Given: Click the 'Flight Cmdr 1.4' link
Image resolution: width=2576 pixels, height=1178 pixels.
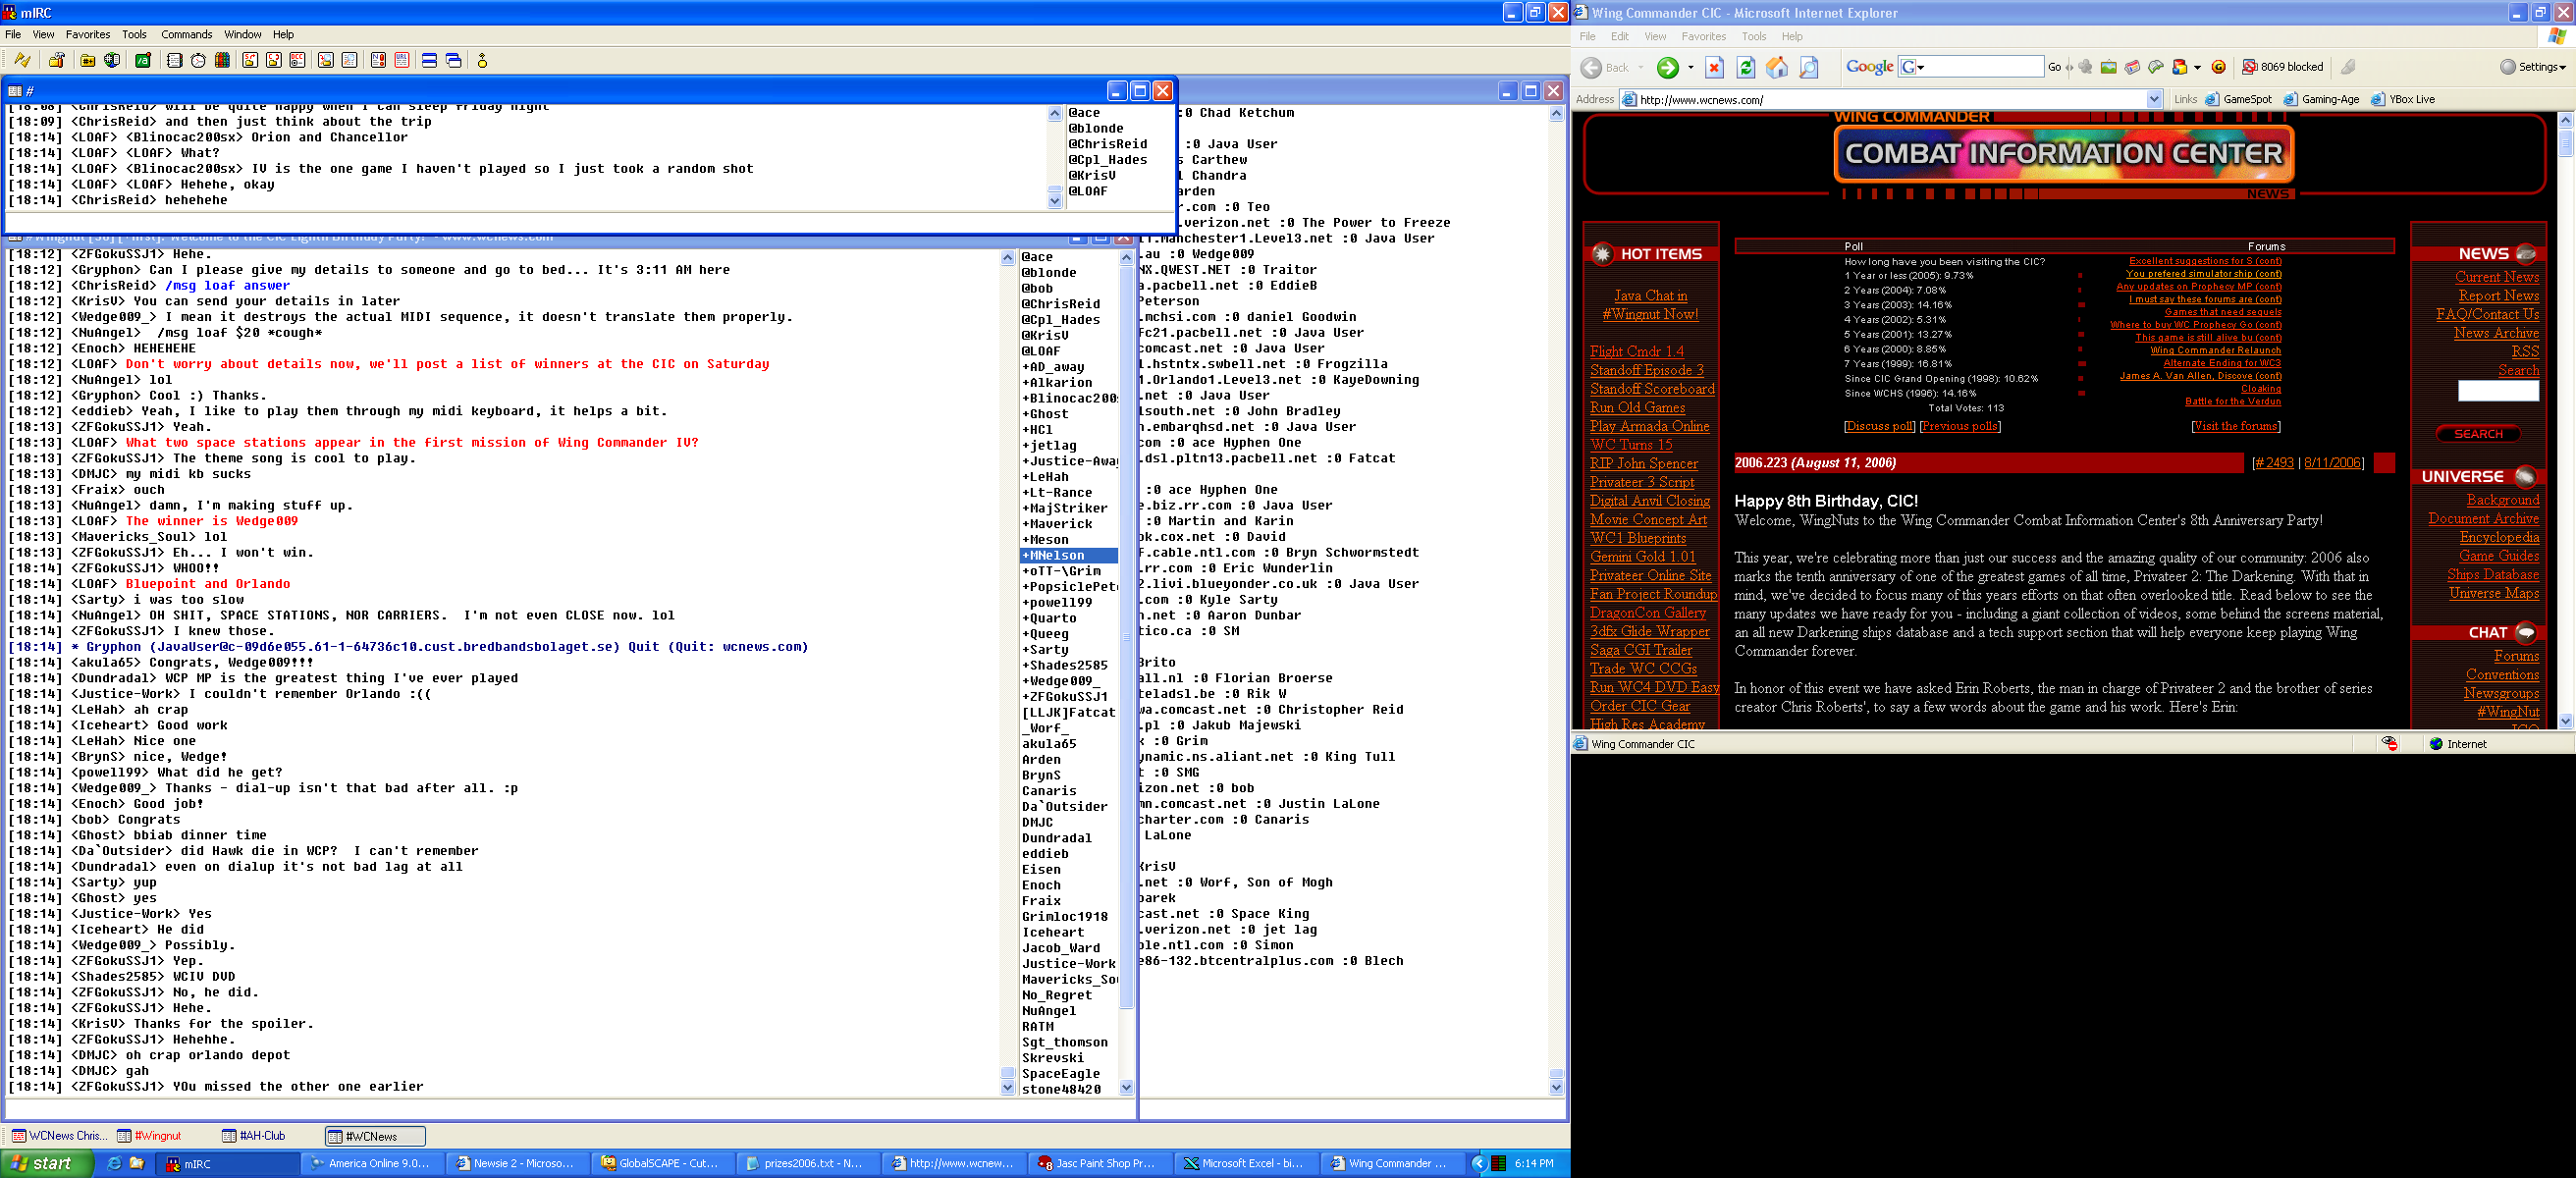Looking at the screenshot, I should pyautogui.click(x=1636, y=351).
